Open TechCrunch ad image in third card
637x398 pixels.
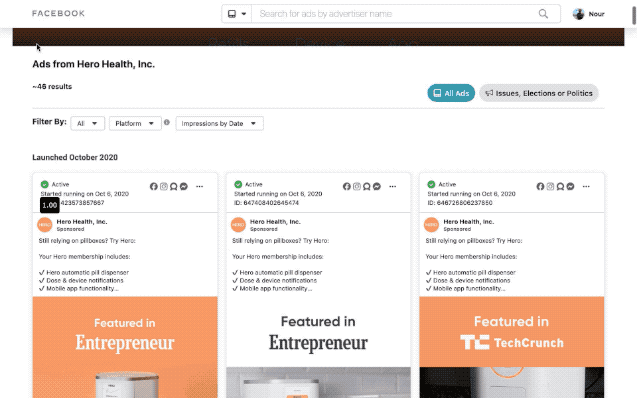coord(512,347)
